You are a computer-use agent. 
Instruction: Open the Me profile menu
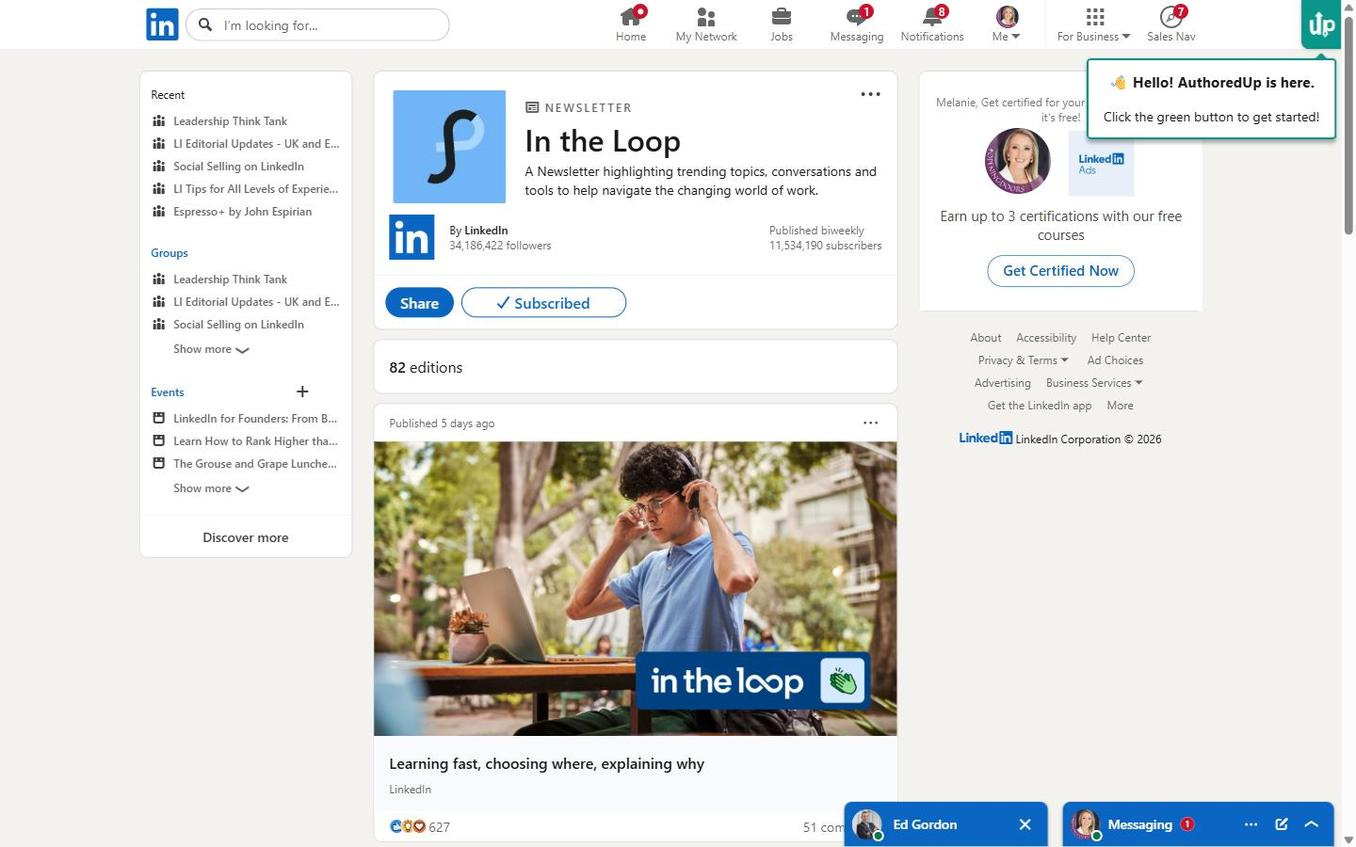[x=1006, y=24]
